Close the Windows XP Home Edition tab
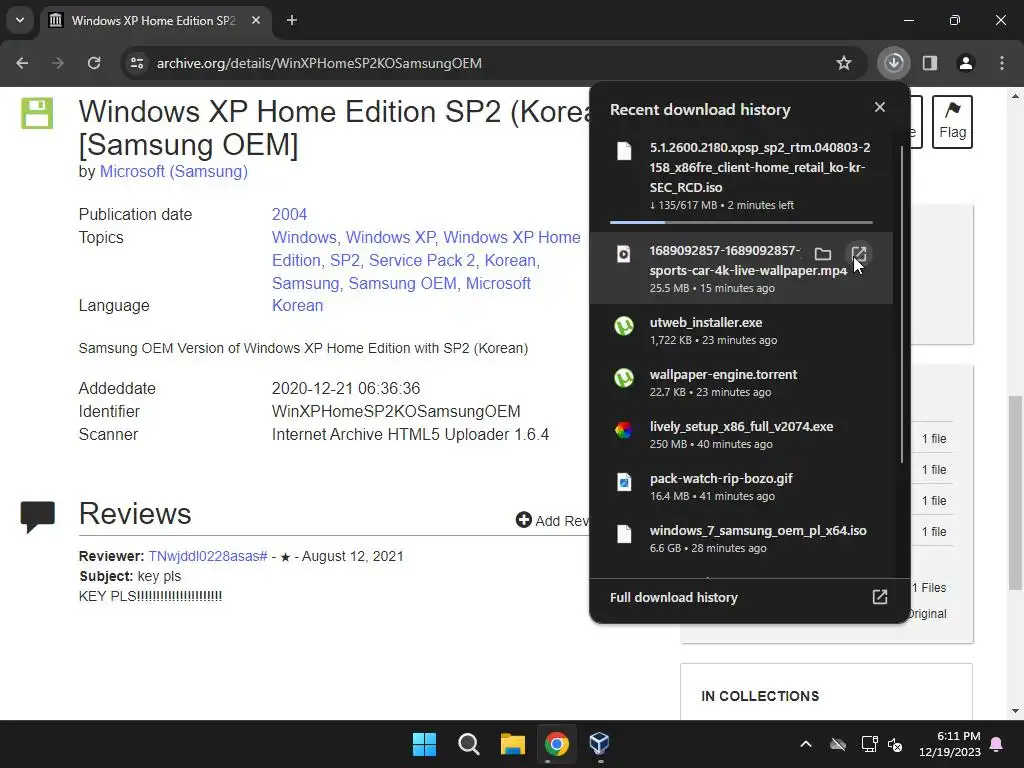The height and width of the screenshot is (768, 1024). (x=256, y=20)
